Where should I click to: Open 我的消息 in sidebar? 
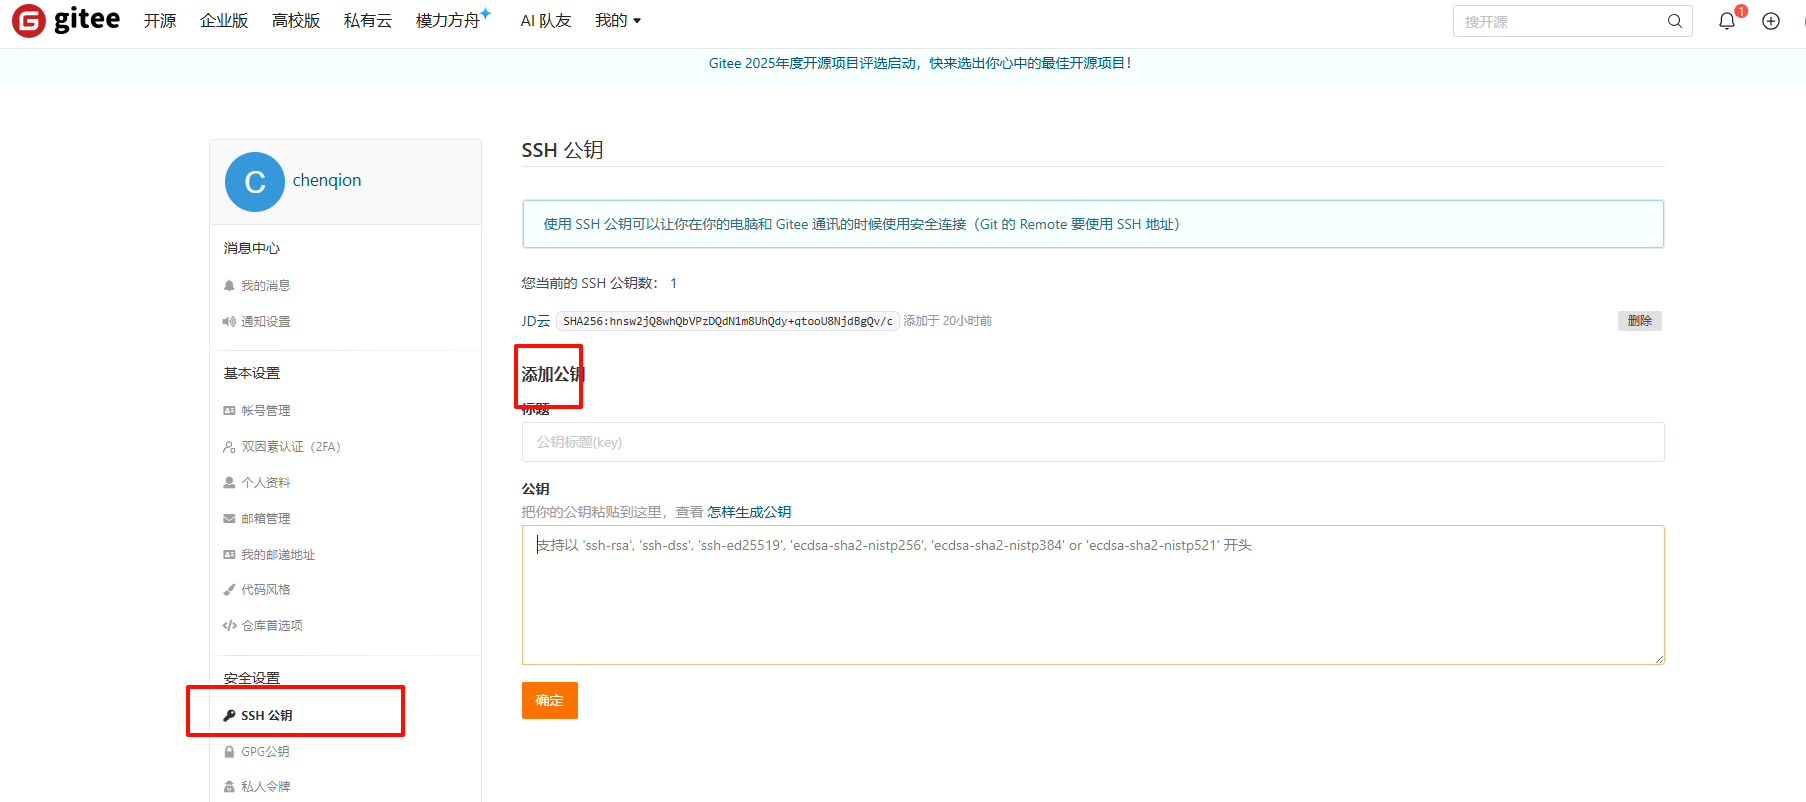(265, 286)
